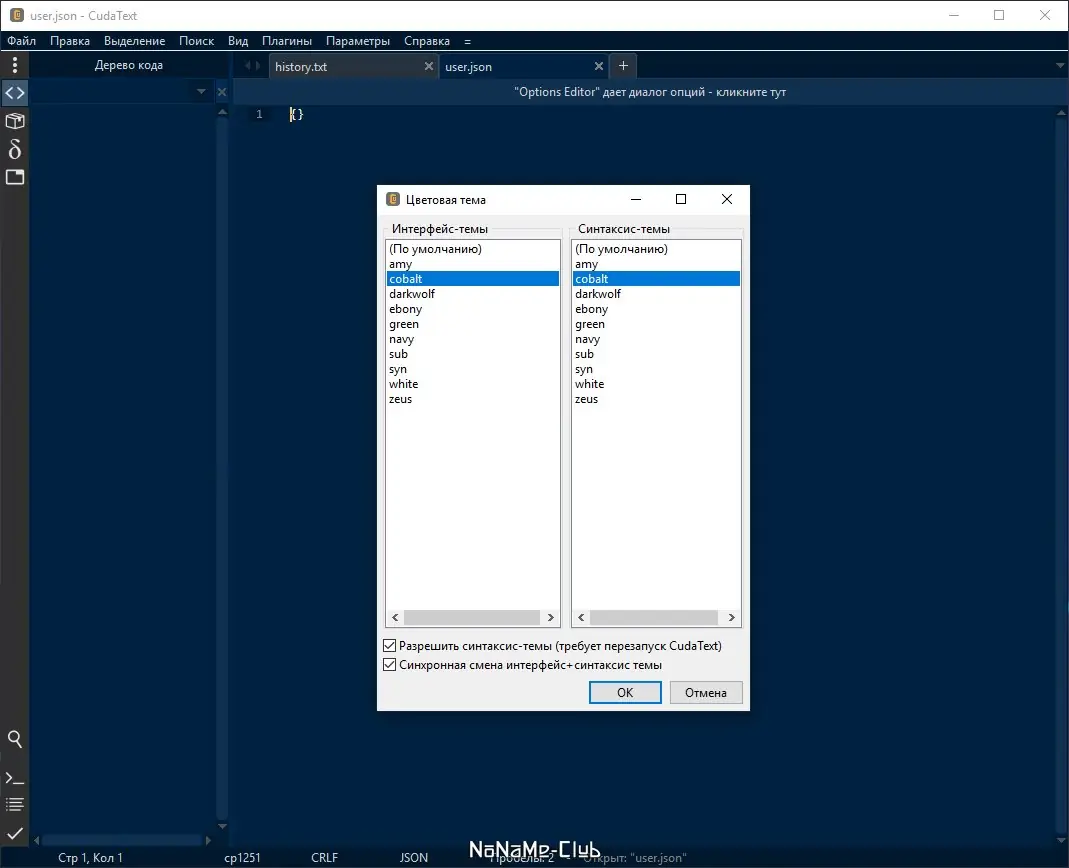Open the Справка menu
1069x868 pixels.
(x=427, y=41)
